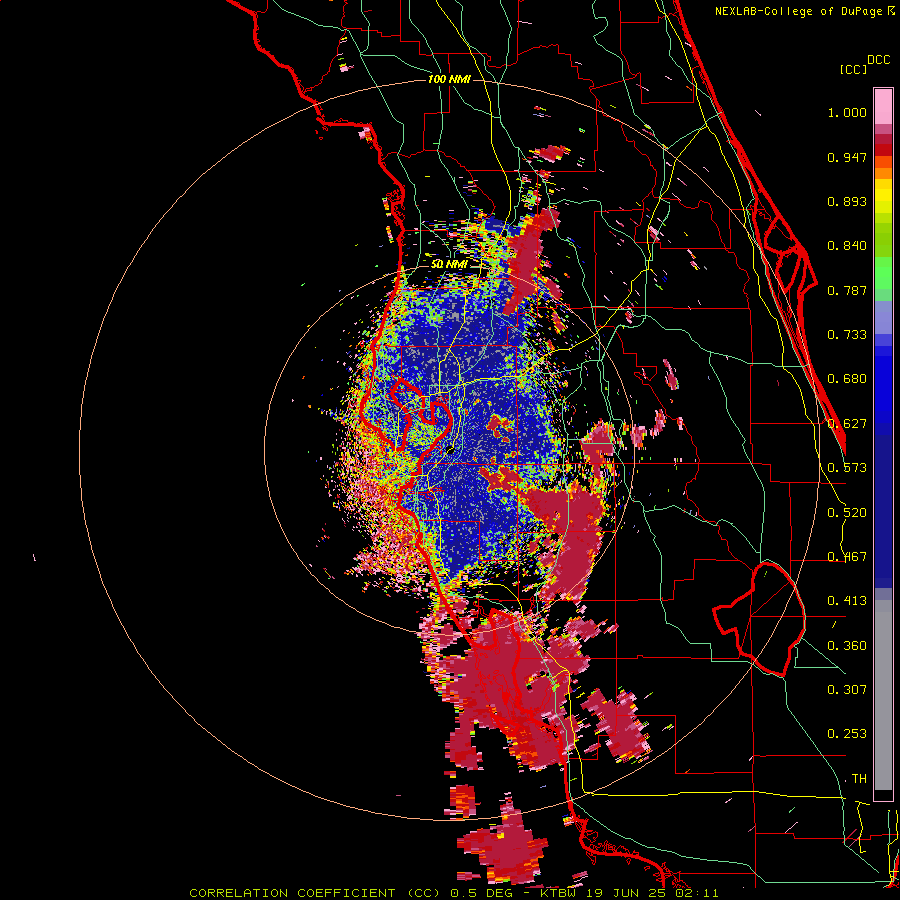Click the "100 NMI" range ring label
The width and height of the screenshot is (900, 900).
tap(449, 79)
